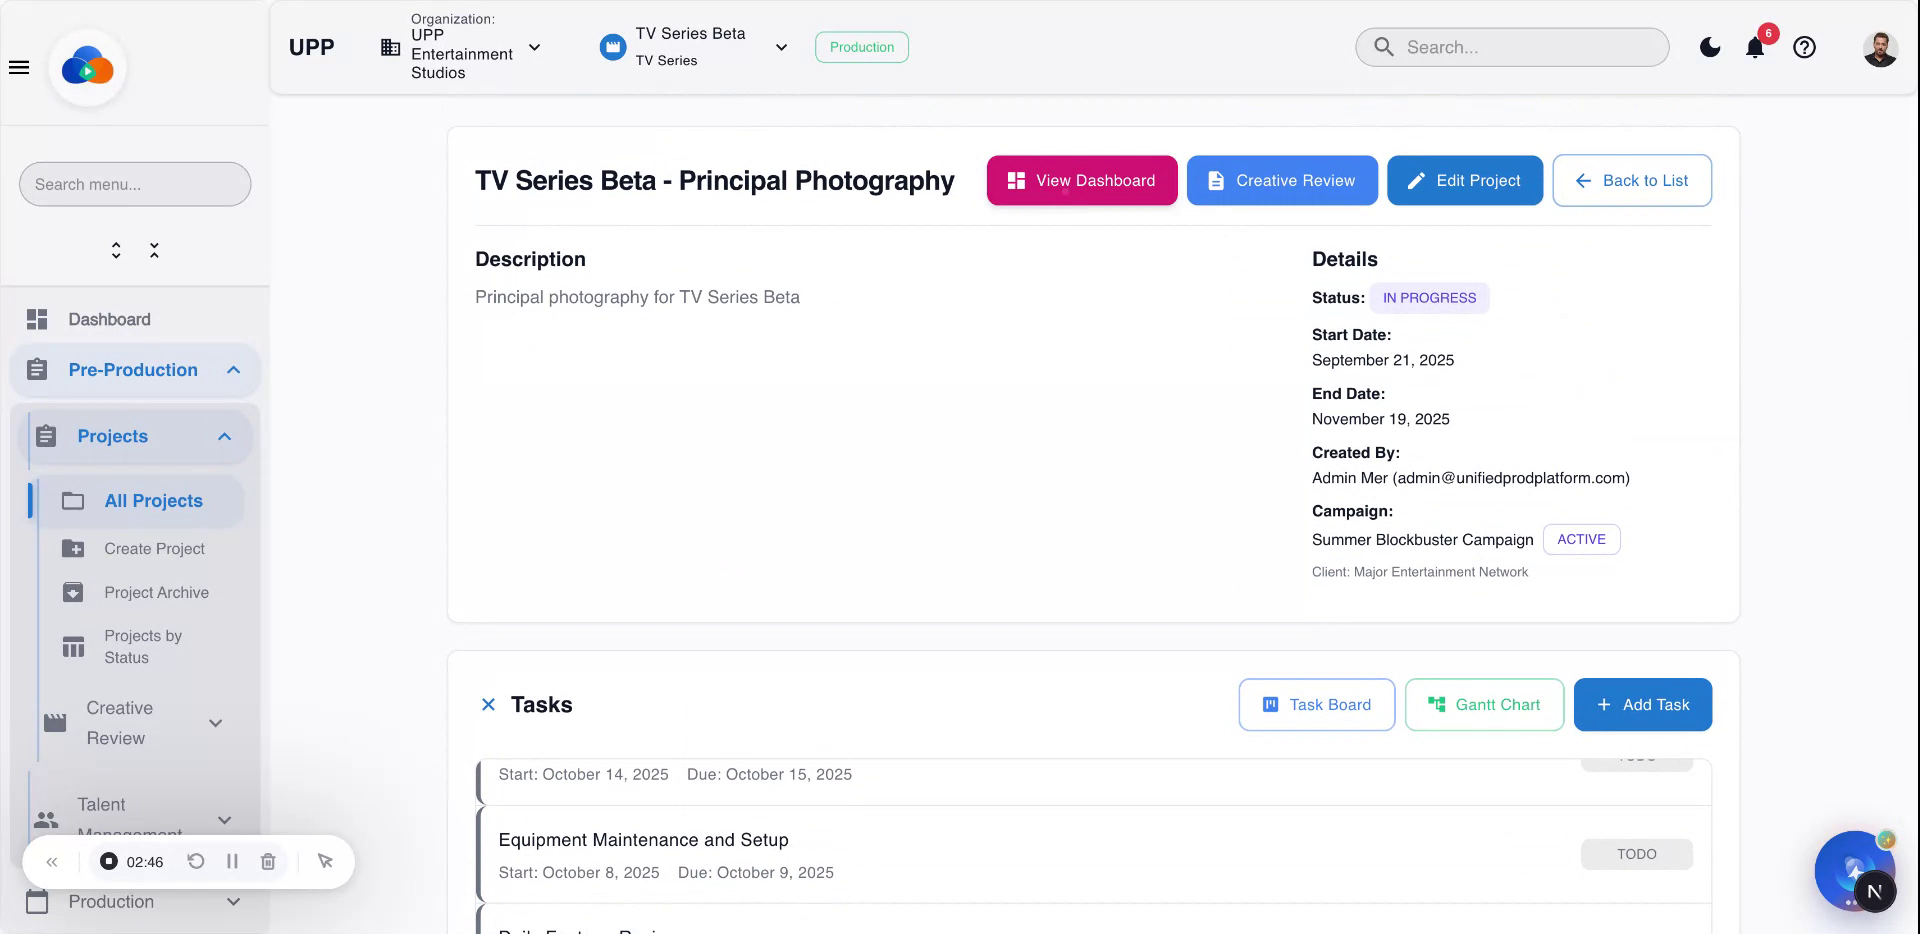This screenshot has width=1920, height=934.
Task: Open the notifications bell with 6 alerts
Action: (x=1753, y=47)
